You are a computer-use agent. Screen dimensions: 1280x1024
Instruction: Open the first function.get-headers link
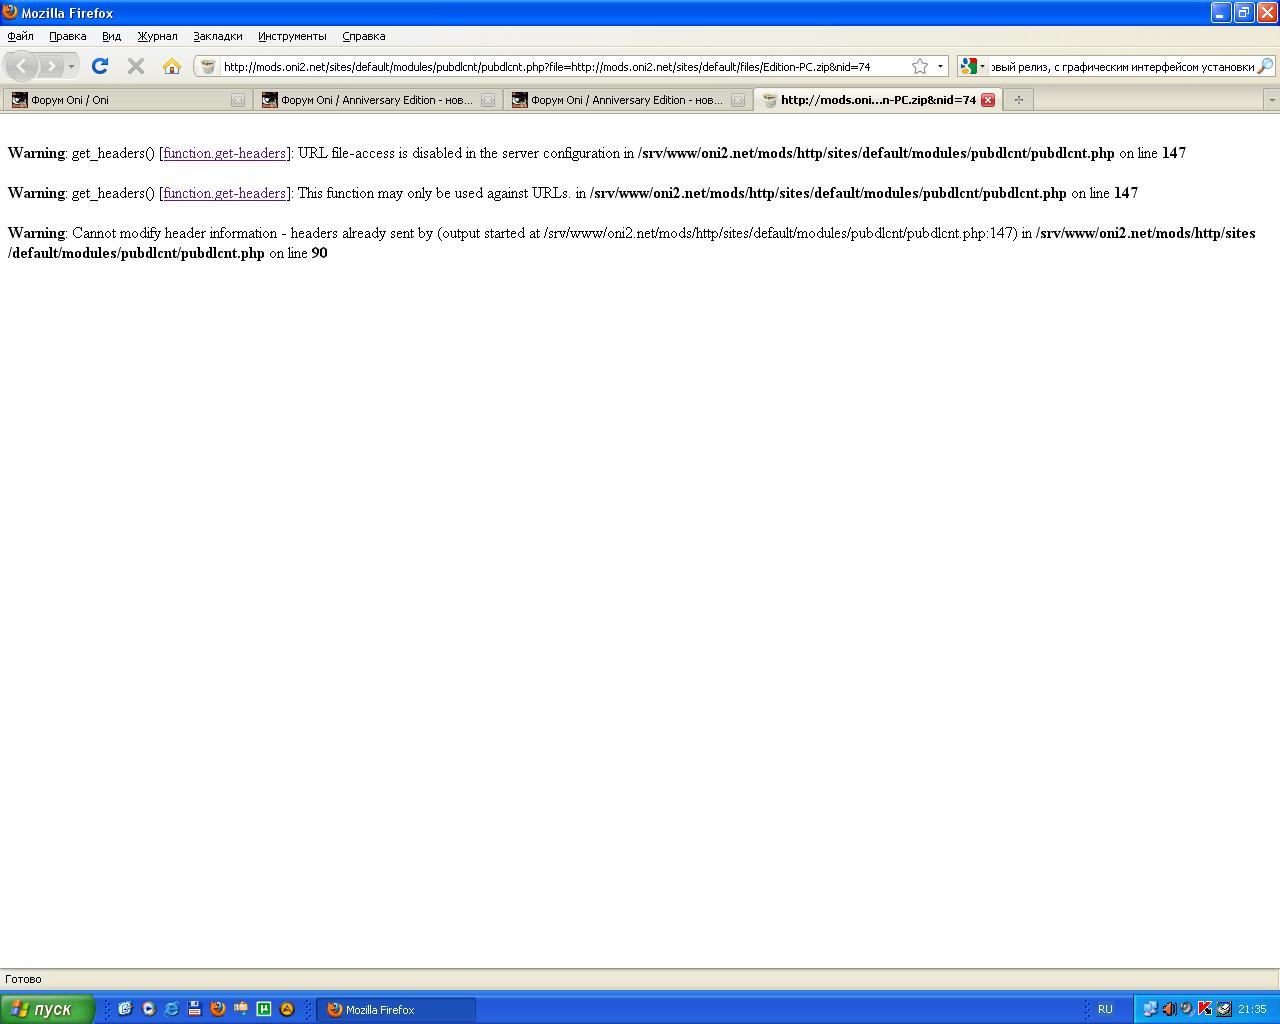point(225,153)
